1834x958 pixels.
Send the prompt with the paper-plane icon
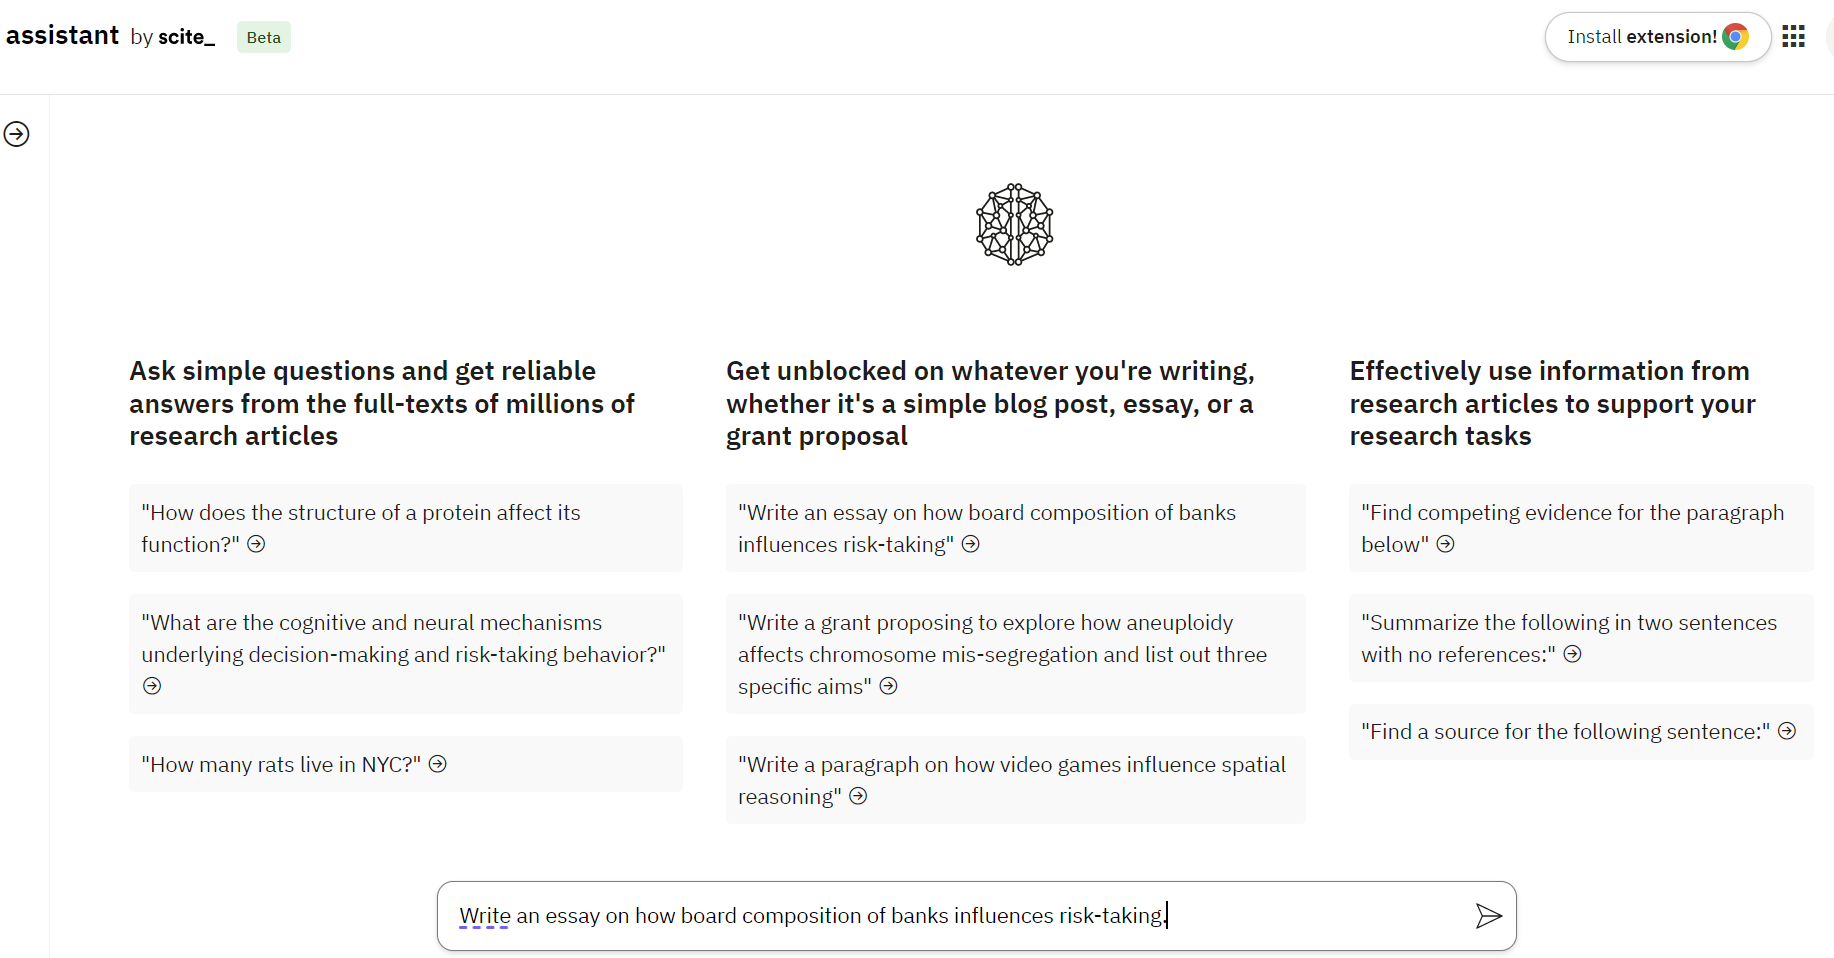point(1488,915)
